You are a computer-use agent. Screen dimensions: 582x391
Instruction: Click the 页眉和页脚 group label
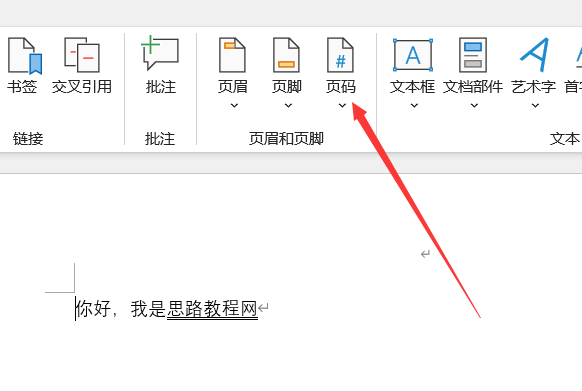(x=286, y=139)
